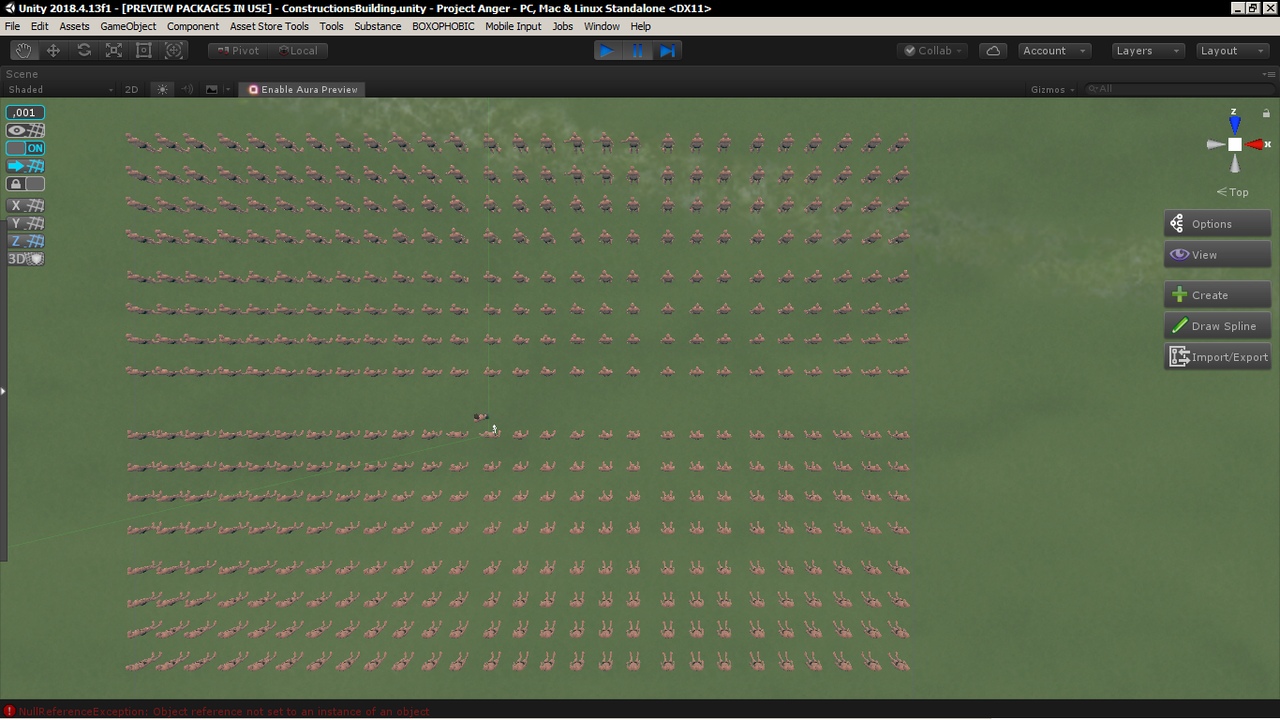Open the Shaded draw mode dropdown
The height and width of the screenshot is (720, 1280).
point(60,89)
